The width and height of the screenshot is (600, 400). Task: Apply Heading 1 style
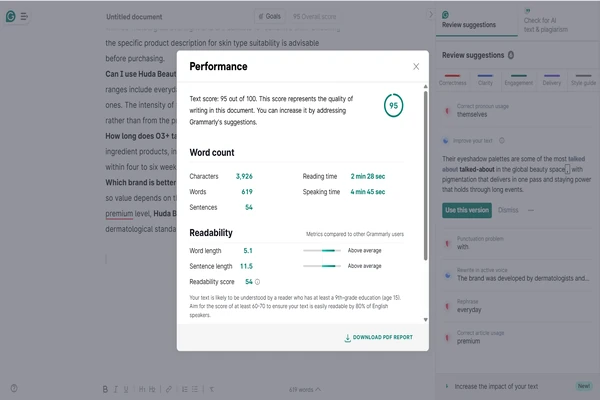pos(142,389)
